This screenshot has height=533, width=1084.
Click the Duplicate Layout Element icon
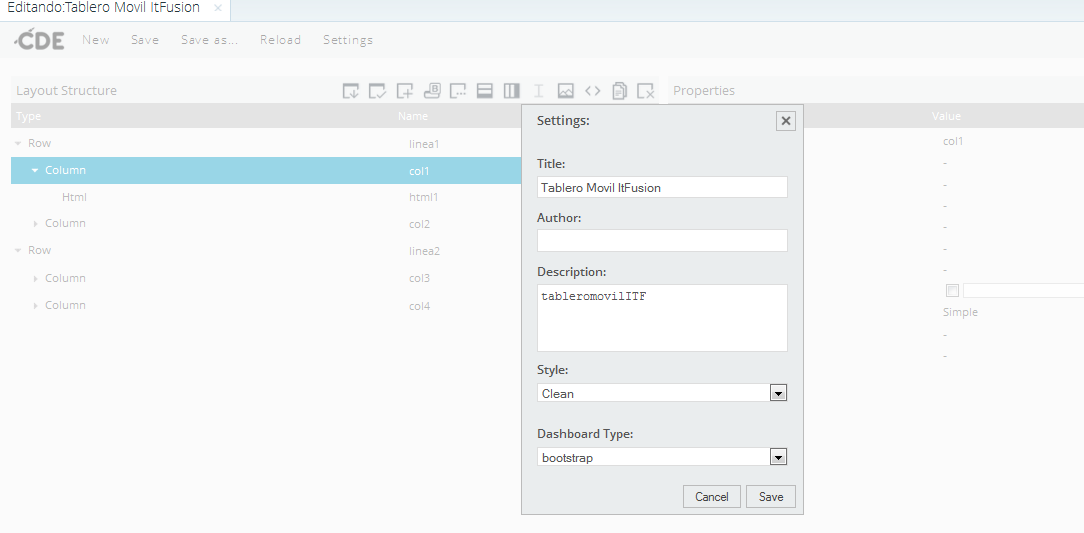619,91
